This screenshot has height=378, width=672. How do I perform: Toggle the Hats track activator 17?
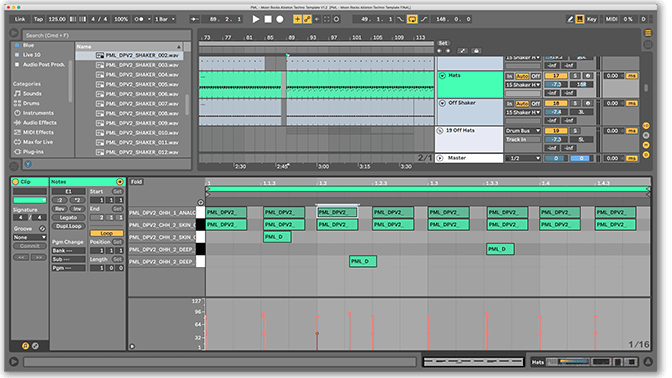556,76
